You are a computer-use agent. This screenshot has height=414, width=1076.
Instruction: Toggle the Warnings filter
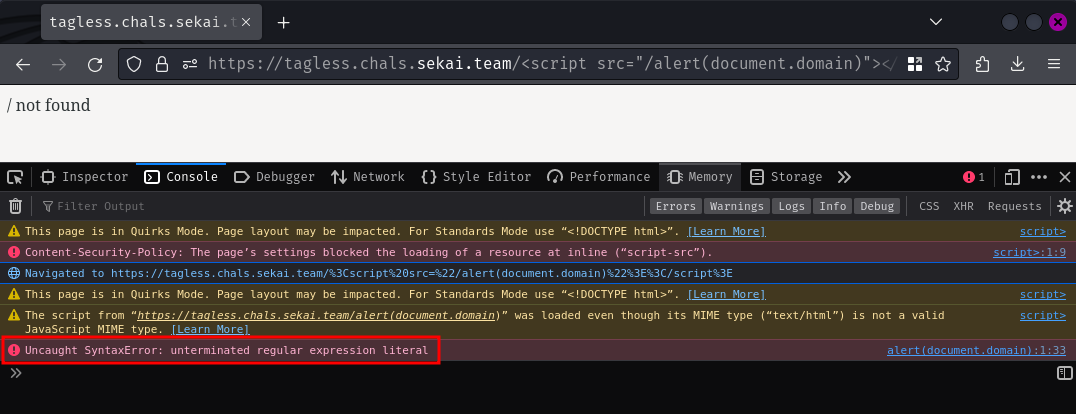point(736,206)
